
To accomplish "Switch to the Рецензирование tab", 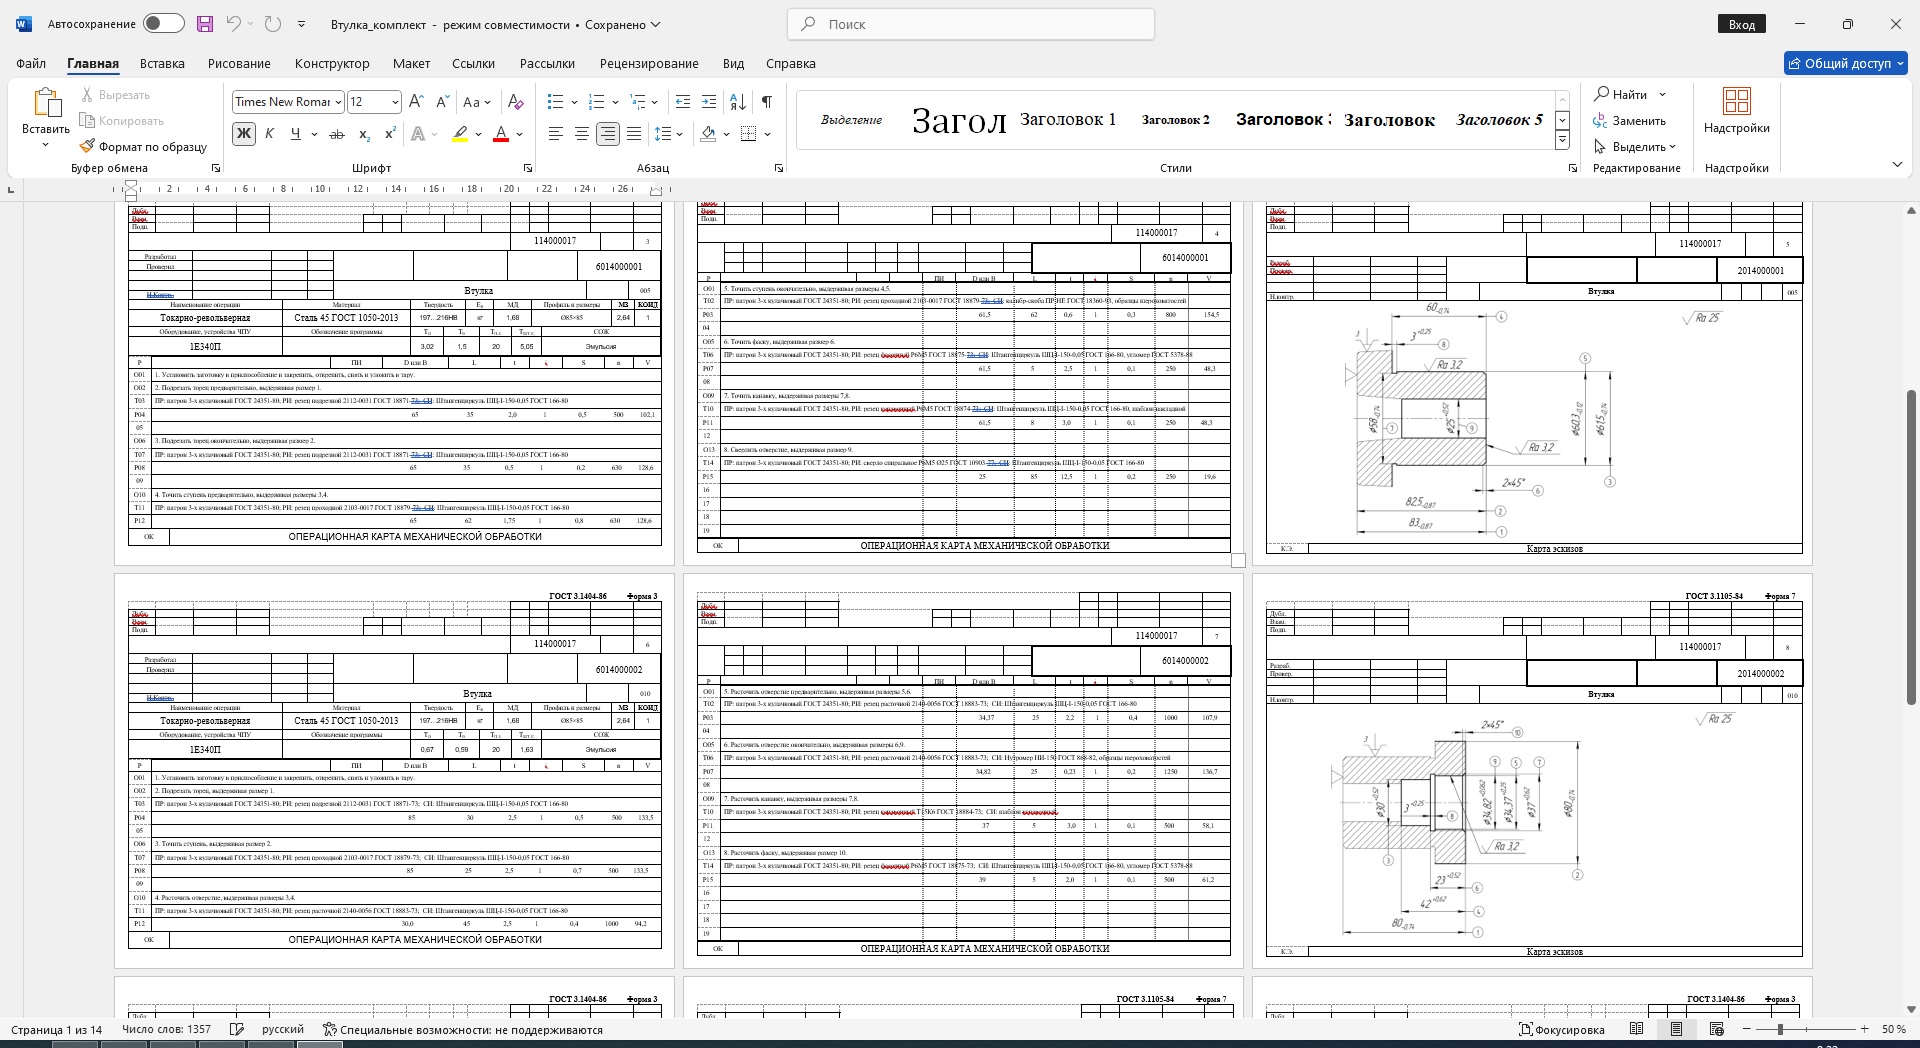I will pos(648,63).
